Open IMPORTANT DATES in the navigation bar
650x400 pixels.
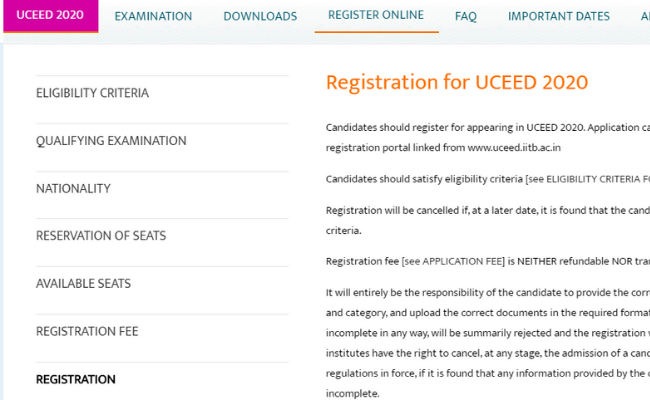tap(559, 17)
